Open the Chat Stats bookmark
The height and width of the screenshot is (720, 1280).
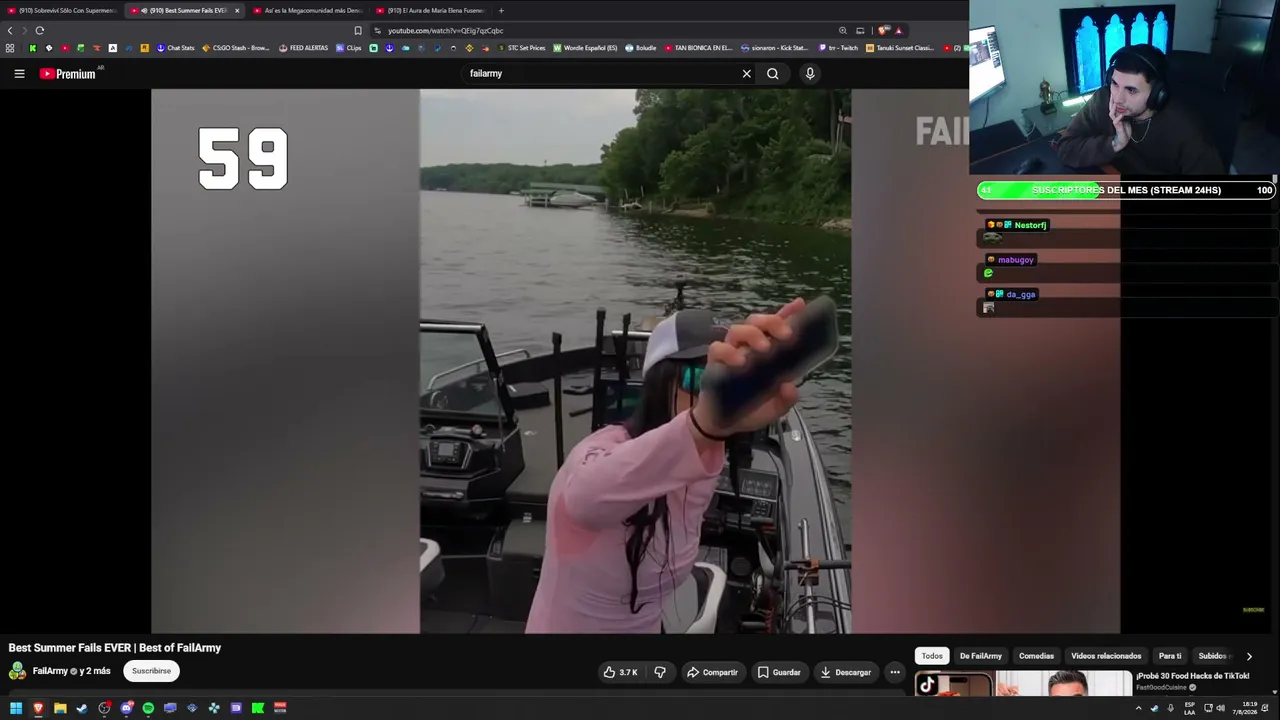click(175, 48)
